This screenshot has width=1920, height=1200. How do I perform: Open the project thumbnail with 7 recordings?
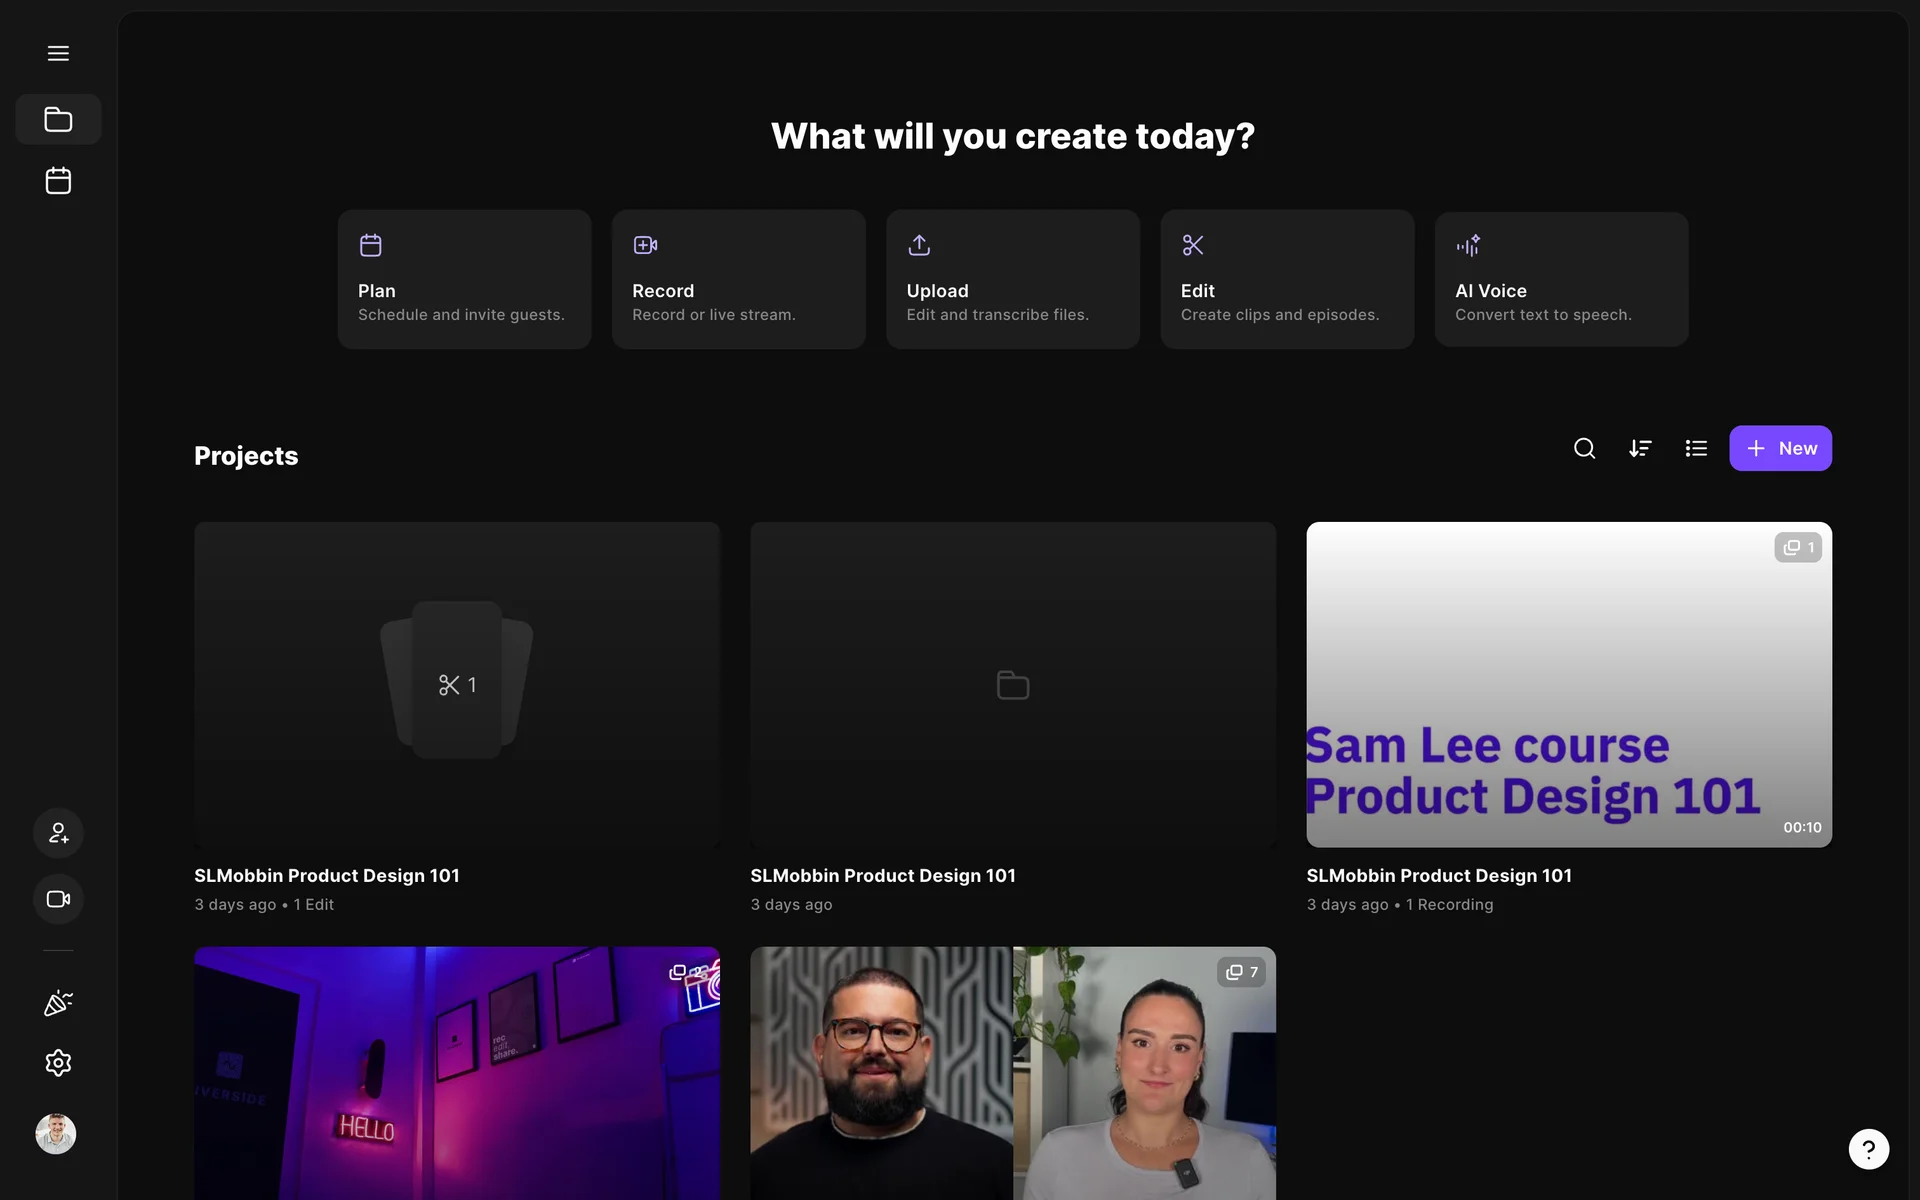(1012, 1072)
